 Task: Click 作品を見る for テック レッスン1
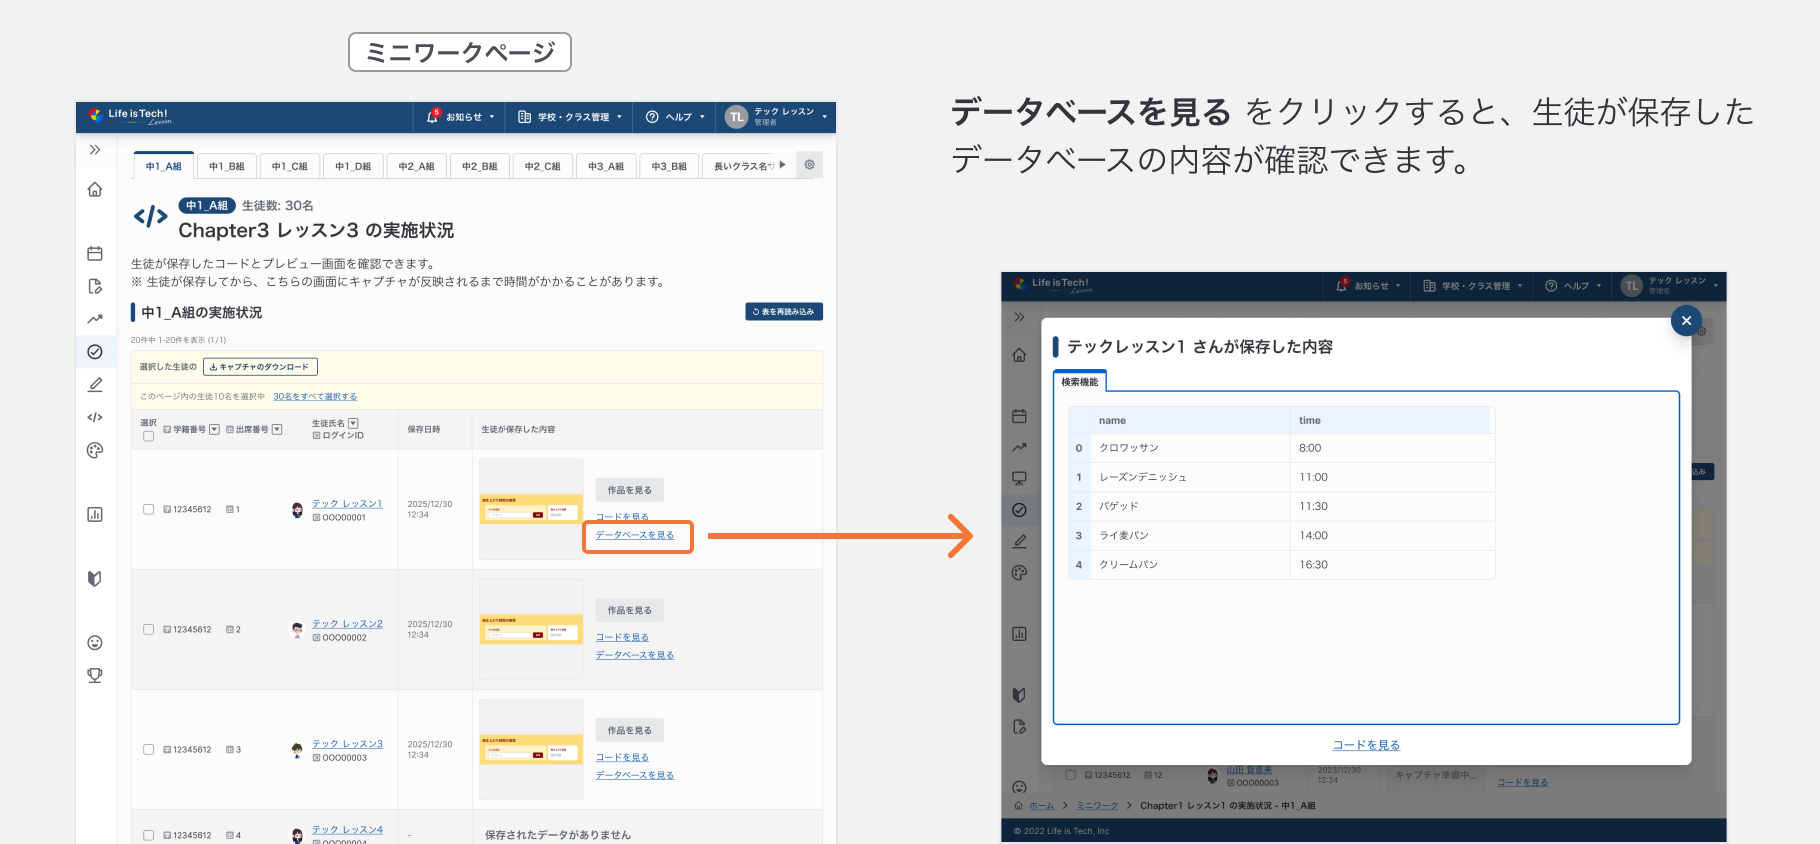(630, 490)
